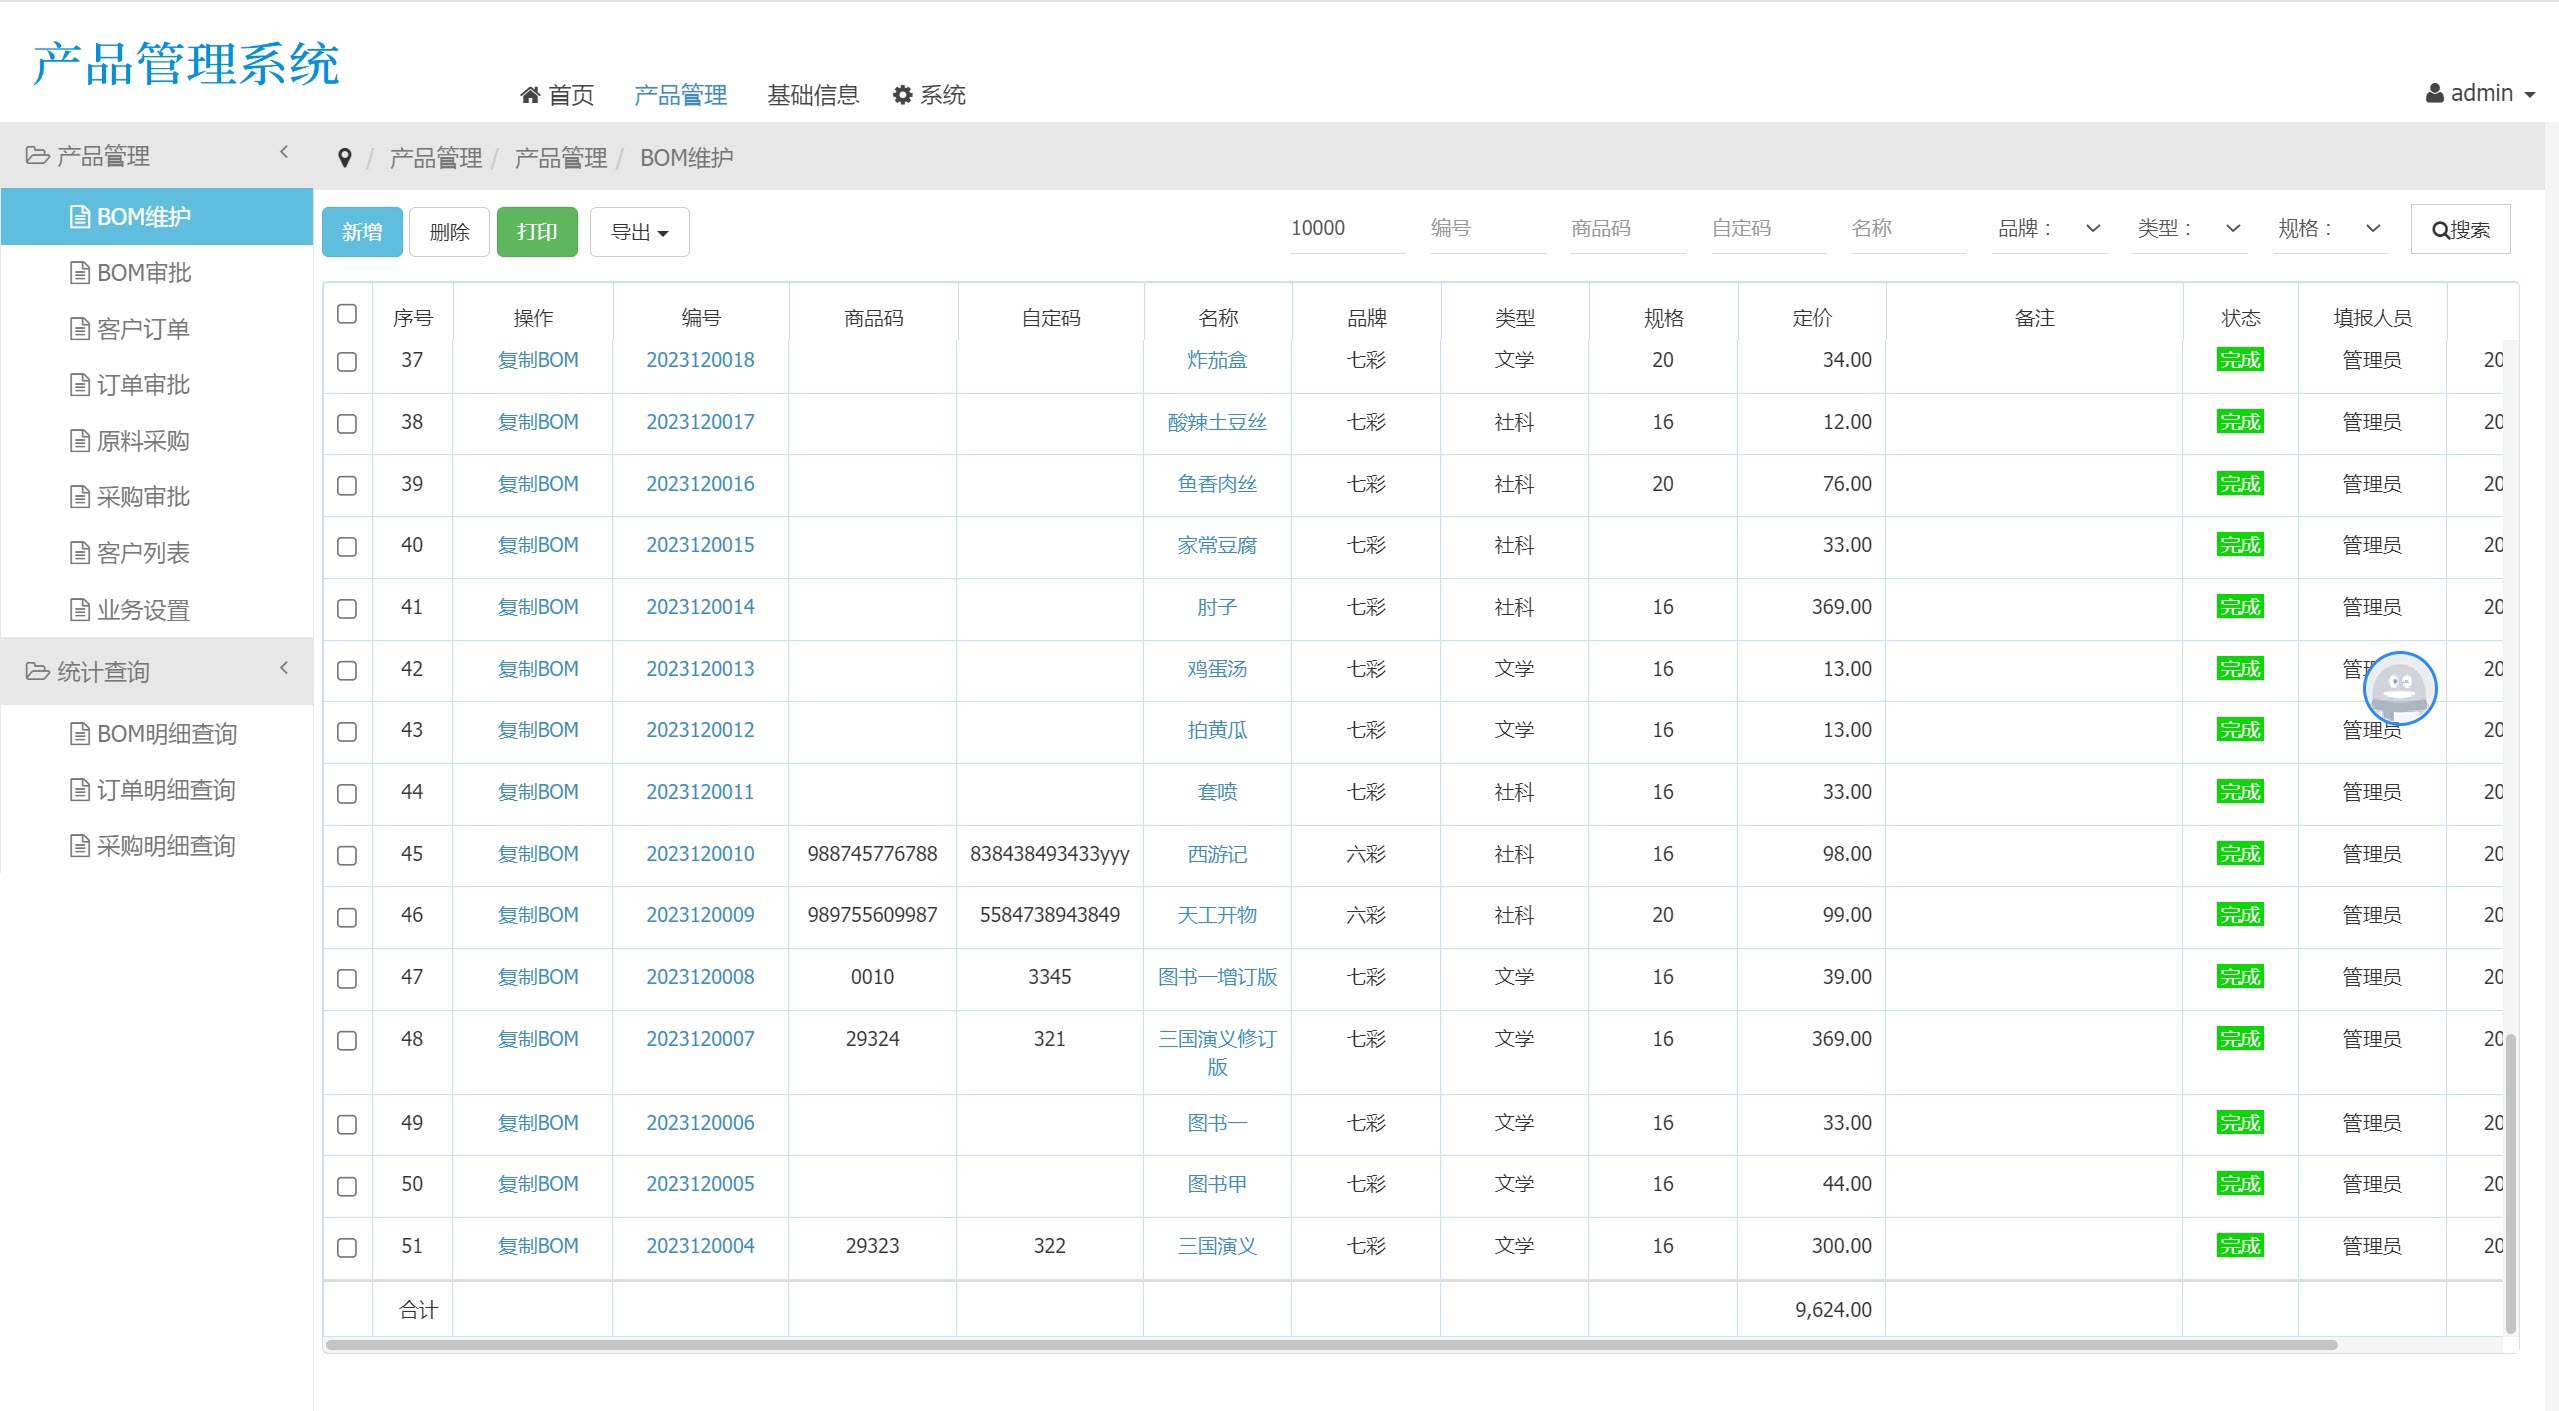Click the folder icon beside sidebar 产品管理

point(37,156)
